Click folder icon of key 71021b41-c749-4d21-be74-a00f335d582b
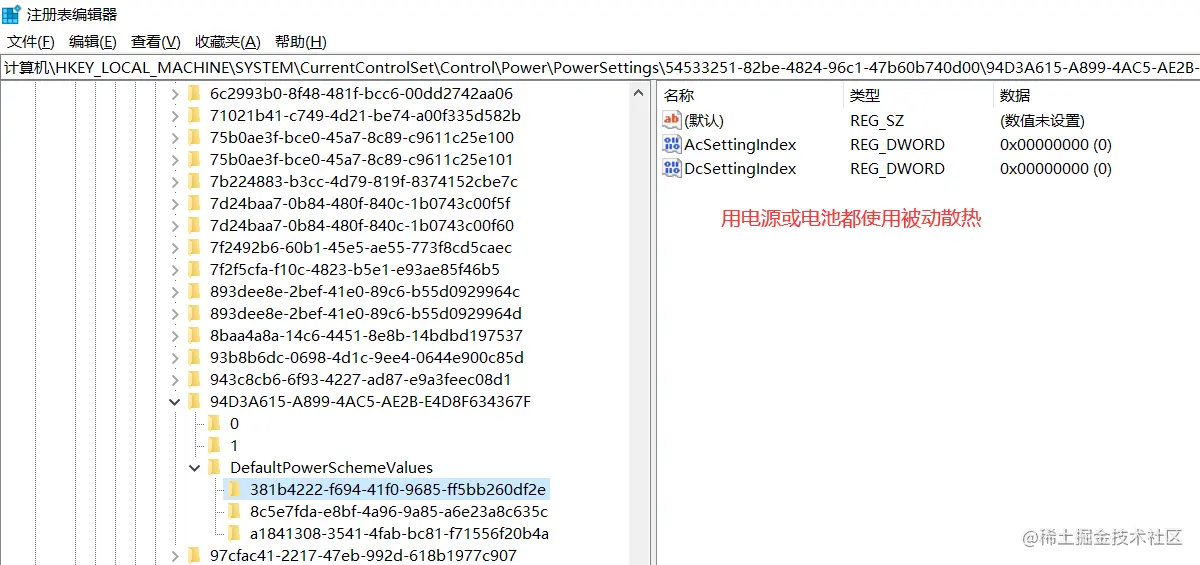1200x565 pixels. click(x=194, y=115)
